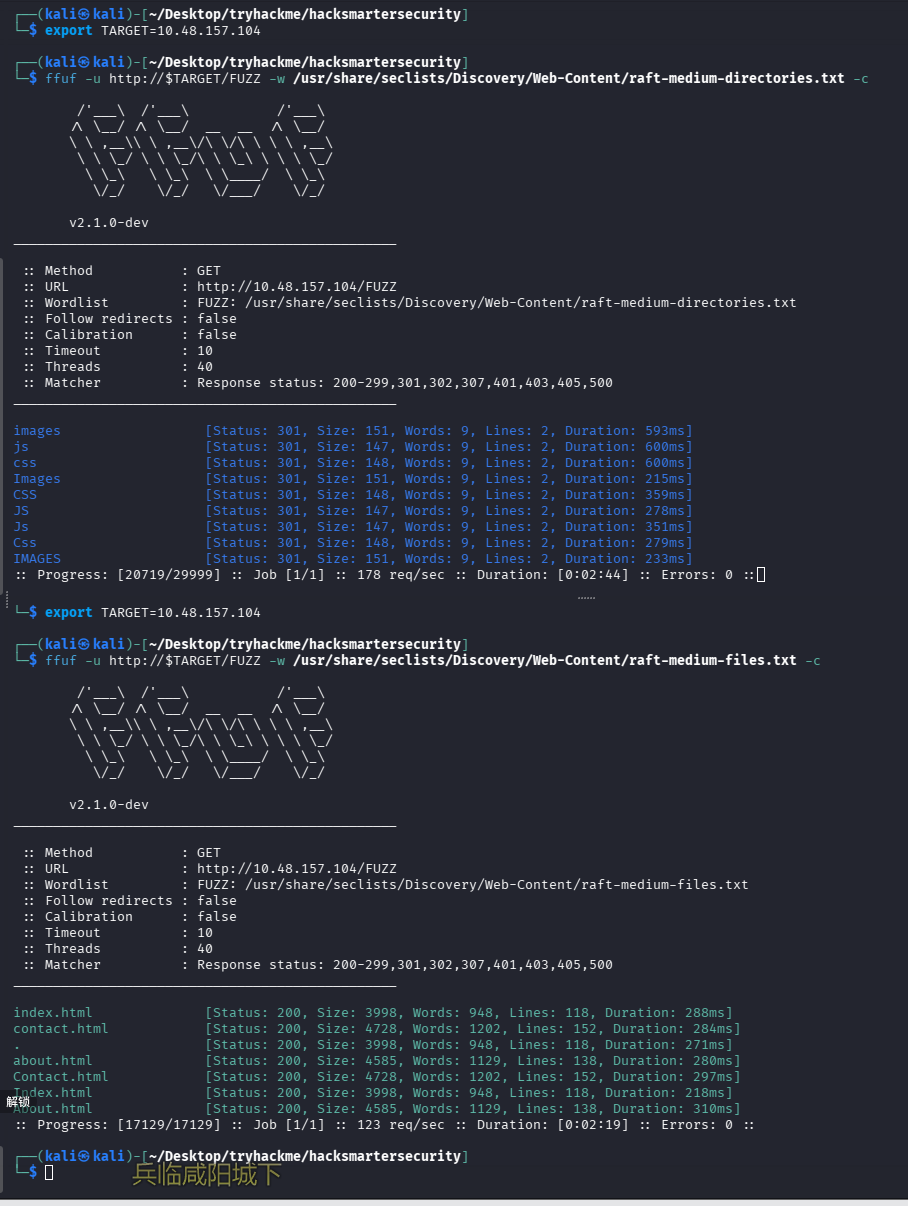
Task: Click the raft-medium-files.txt path in the ffuf command
Action: point(546,661)
